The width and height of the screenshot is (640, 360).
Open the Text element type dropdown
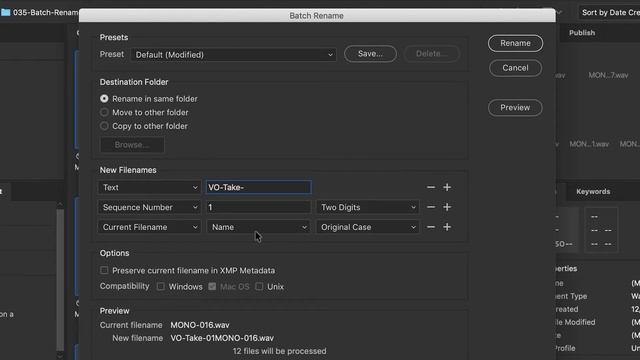149,187
